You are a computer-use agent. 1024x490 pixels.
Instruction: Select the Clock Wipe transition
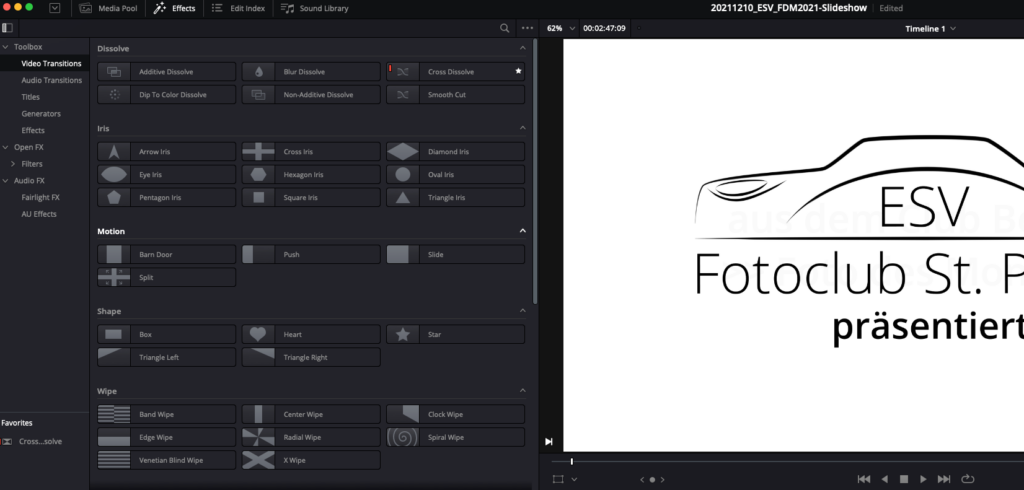coord(455,414)
